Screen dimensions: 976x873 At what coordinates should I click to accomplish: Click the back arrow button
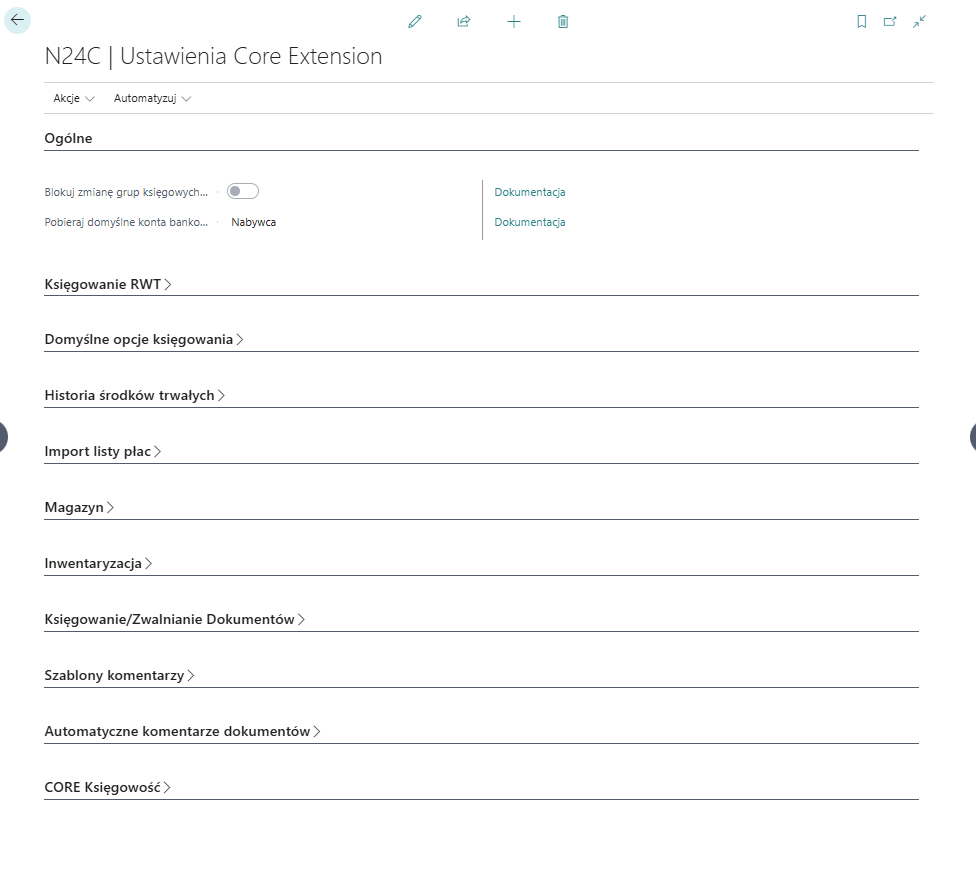click(x=18, y=20)
